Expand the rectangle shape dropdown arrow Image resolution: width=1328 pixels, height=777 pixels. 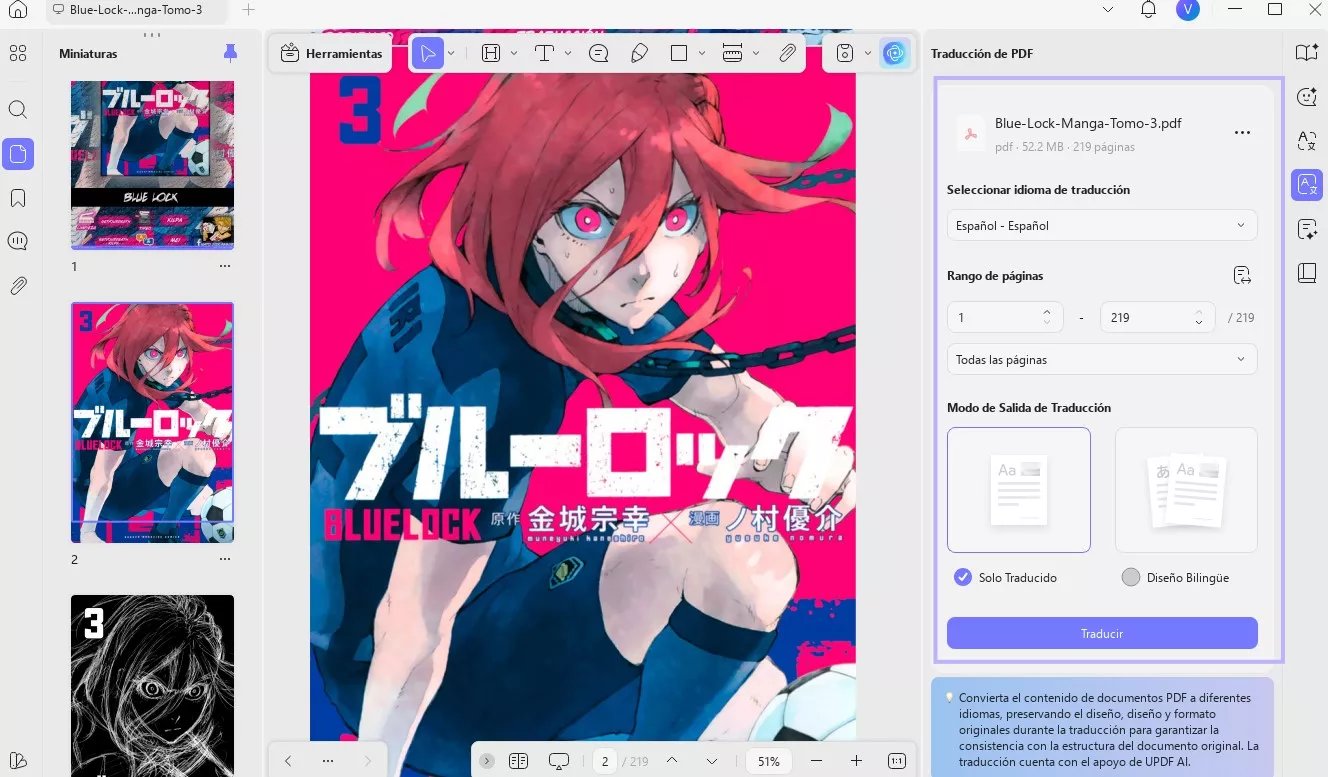coord(702,53)
